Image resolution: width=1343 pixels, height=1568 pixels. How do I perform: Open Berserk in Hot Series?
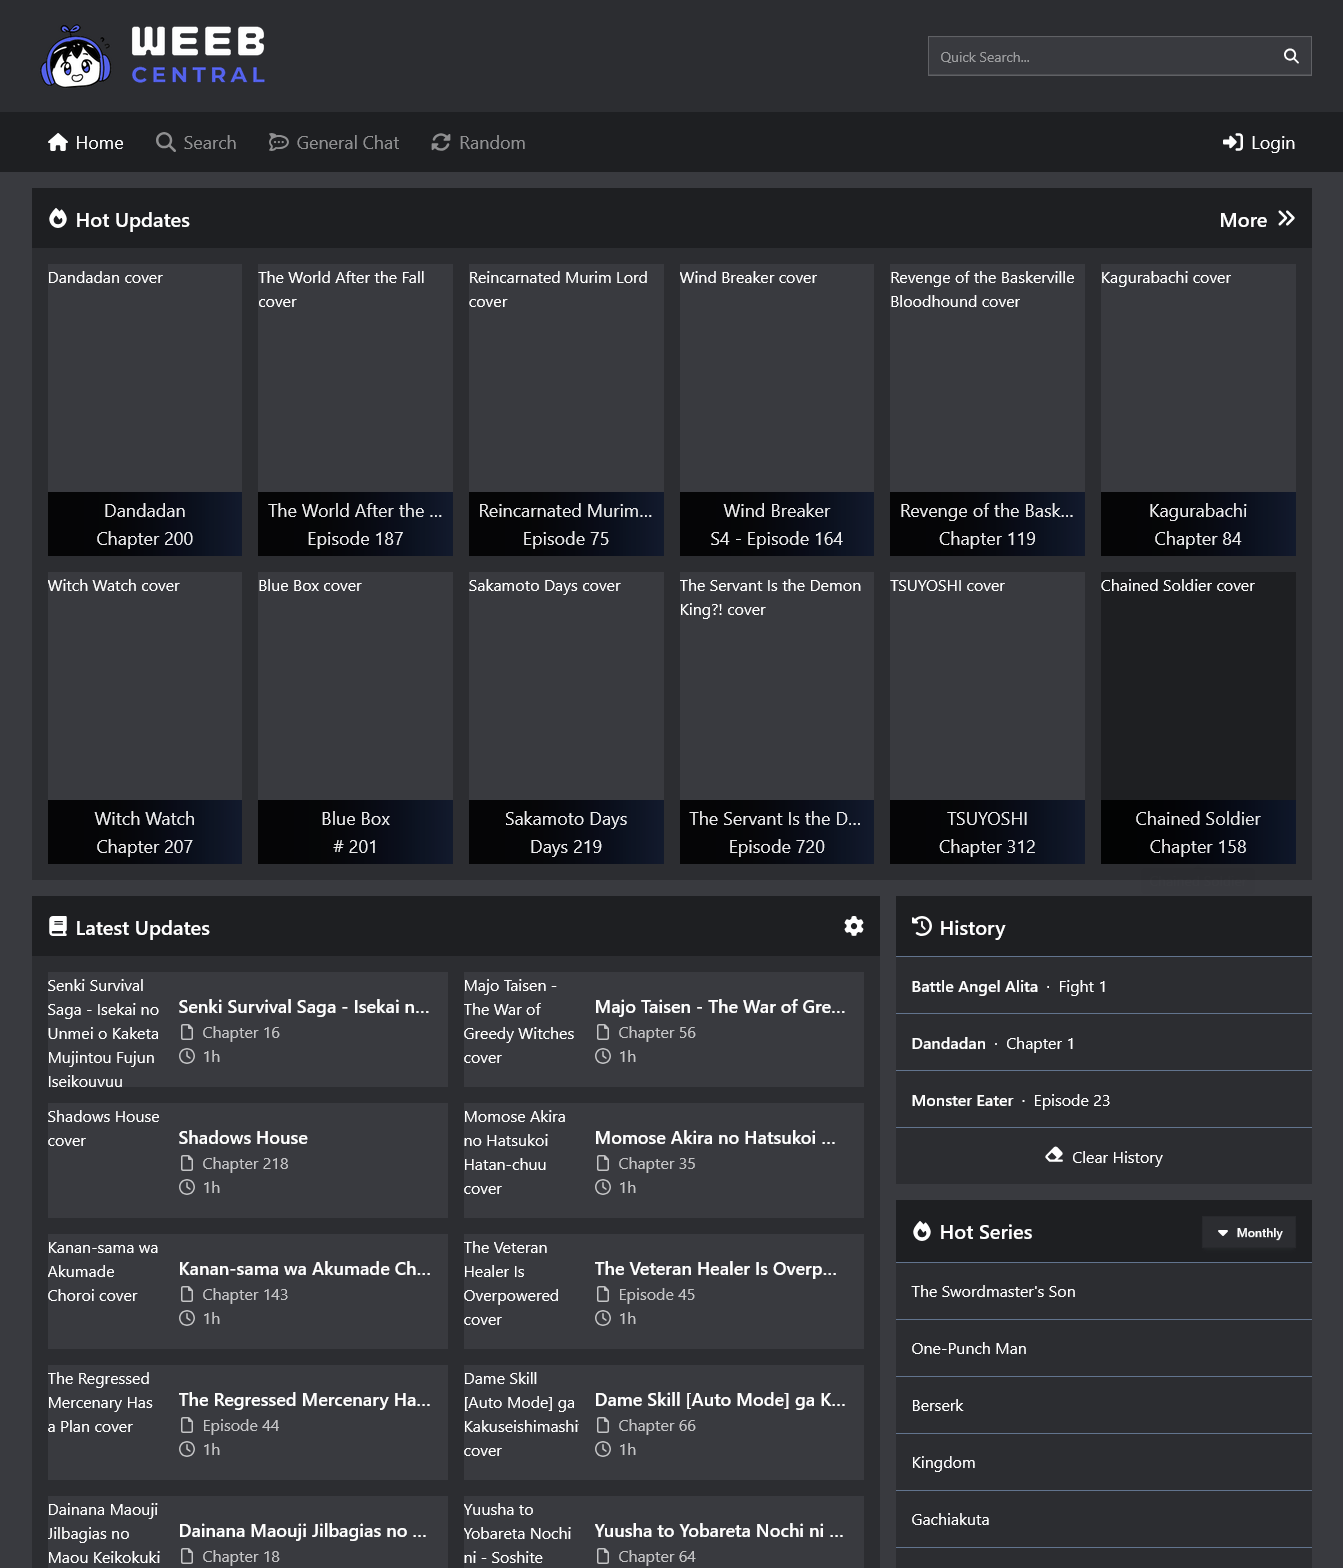1104,1405
